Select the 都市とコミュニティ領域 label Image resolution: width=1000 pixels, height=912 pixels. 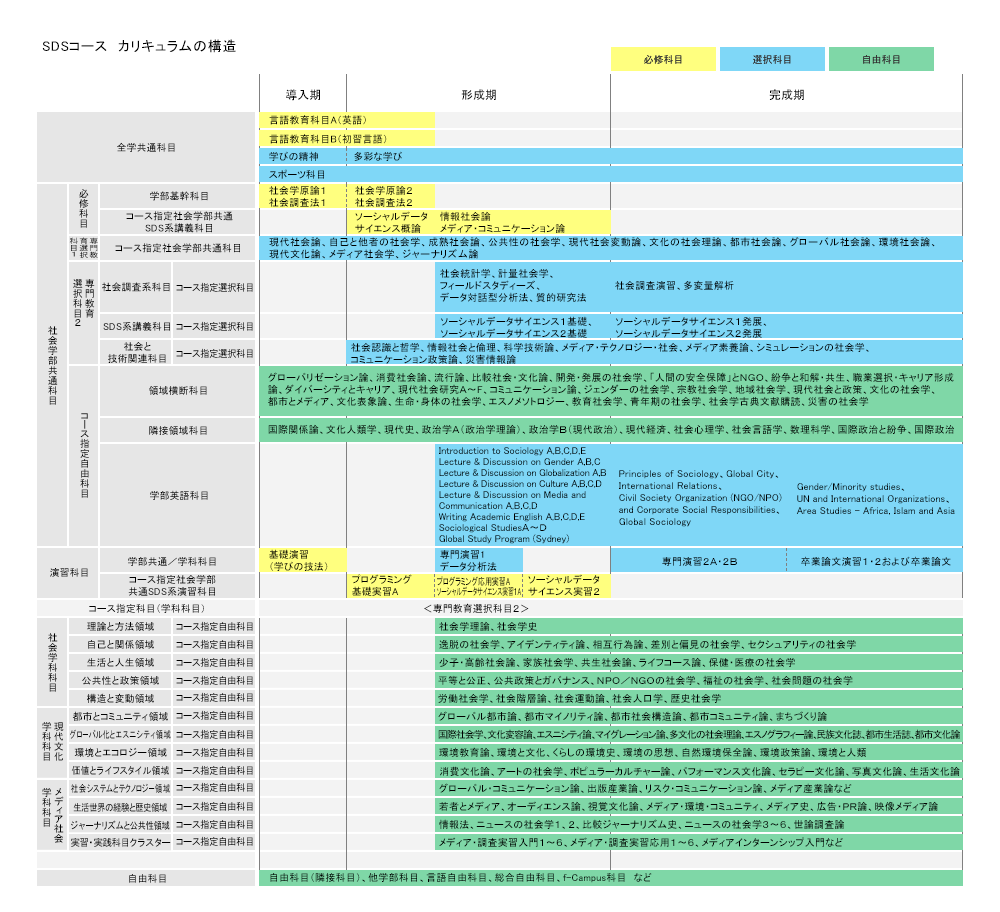coord(121,716)
